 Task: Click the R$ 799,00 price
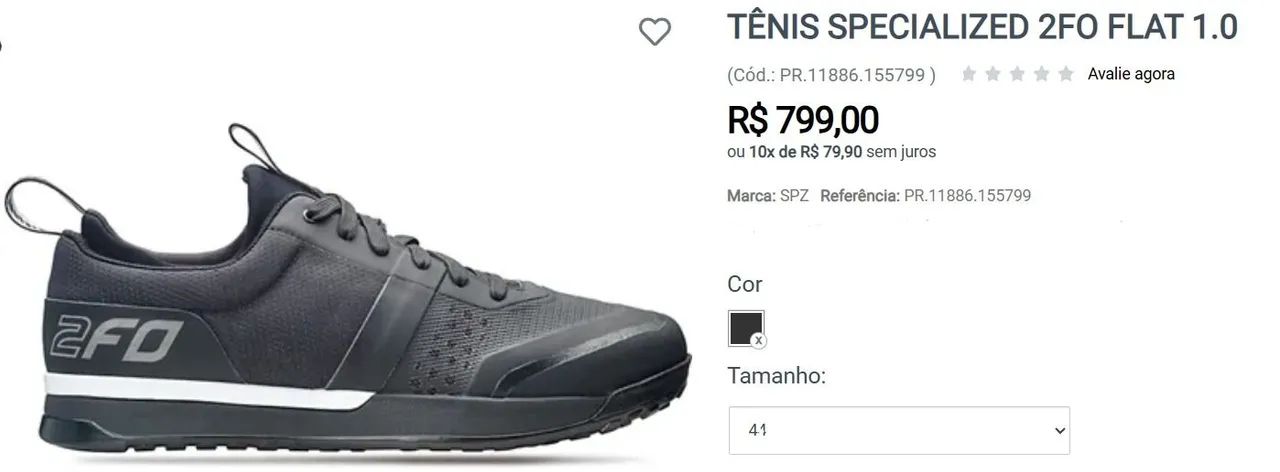tap(803, 120)
